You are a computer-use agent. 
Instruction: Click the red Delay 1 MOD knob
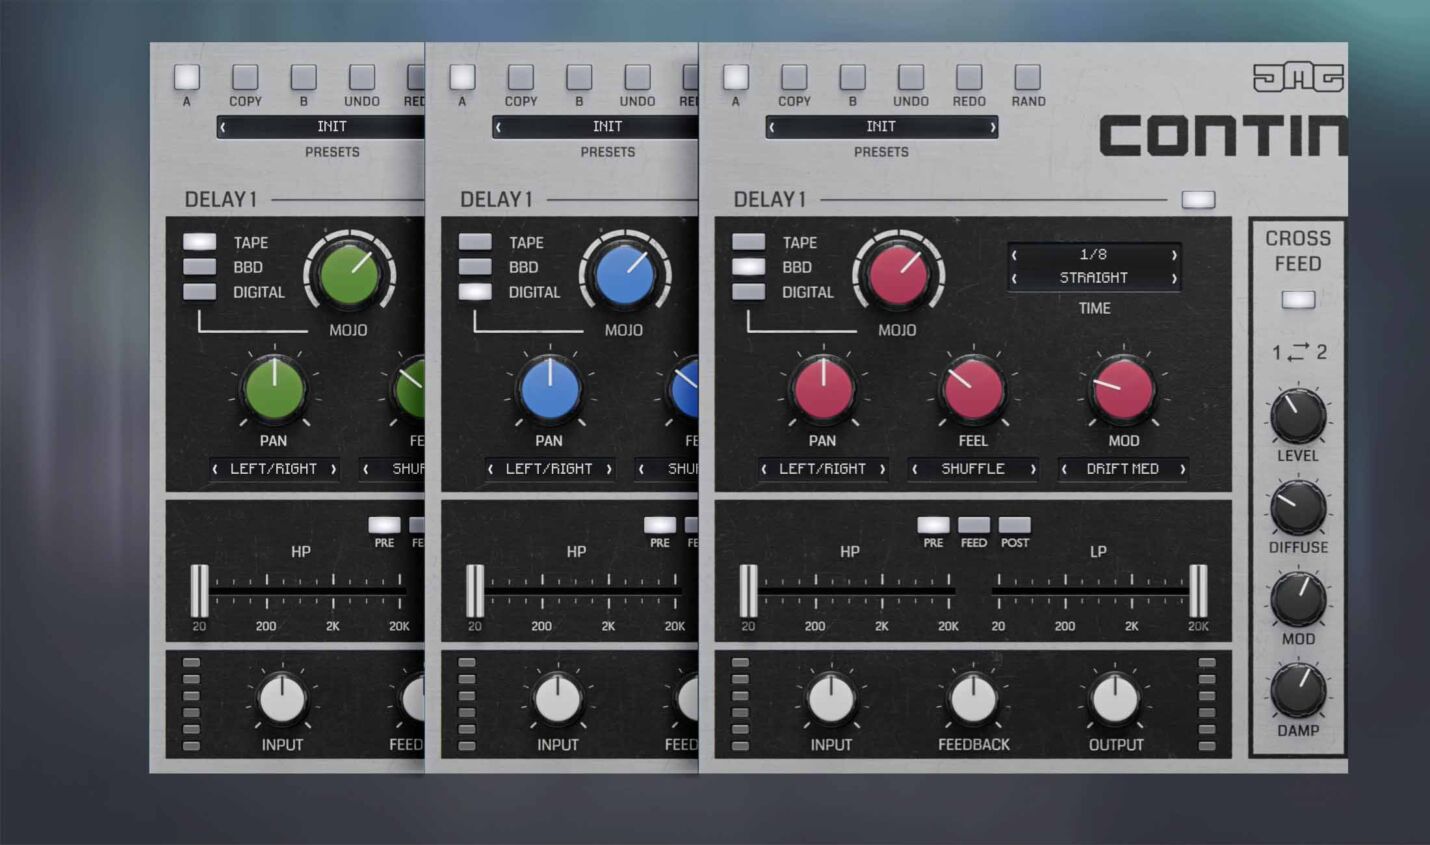pos(1123,388)
